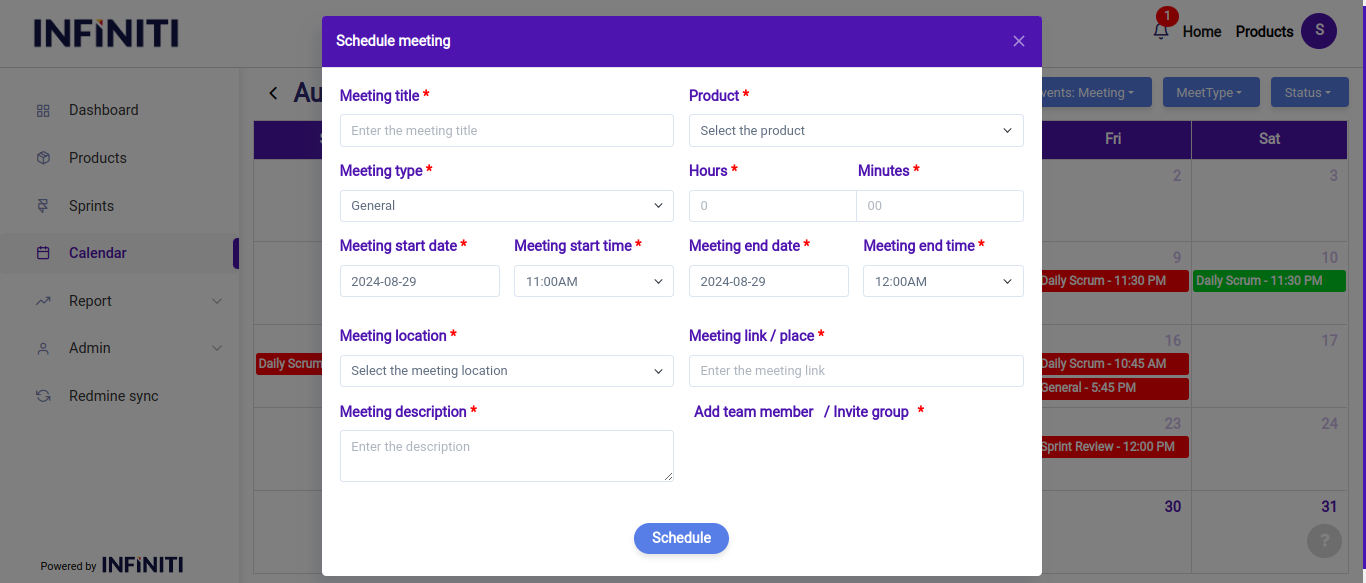This screenshot has width=1366, height=583.
Task: Click the Report trend icon in sidebar
Action: 43,301
